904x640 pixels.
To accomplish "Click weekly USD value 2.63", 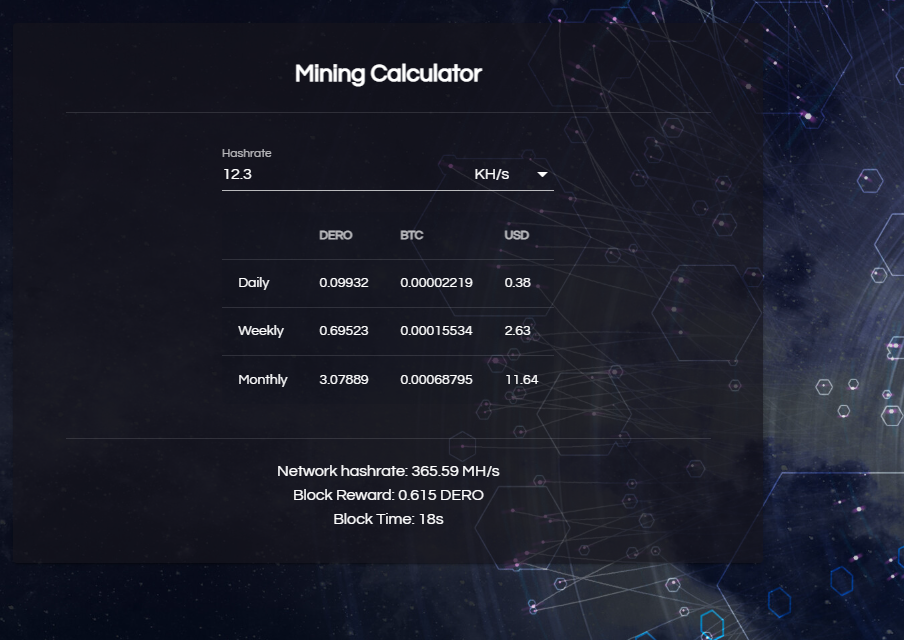I will point(517,330).
